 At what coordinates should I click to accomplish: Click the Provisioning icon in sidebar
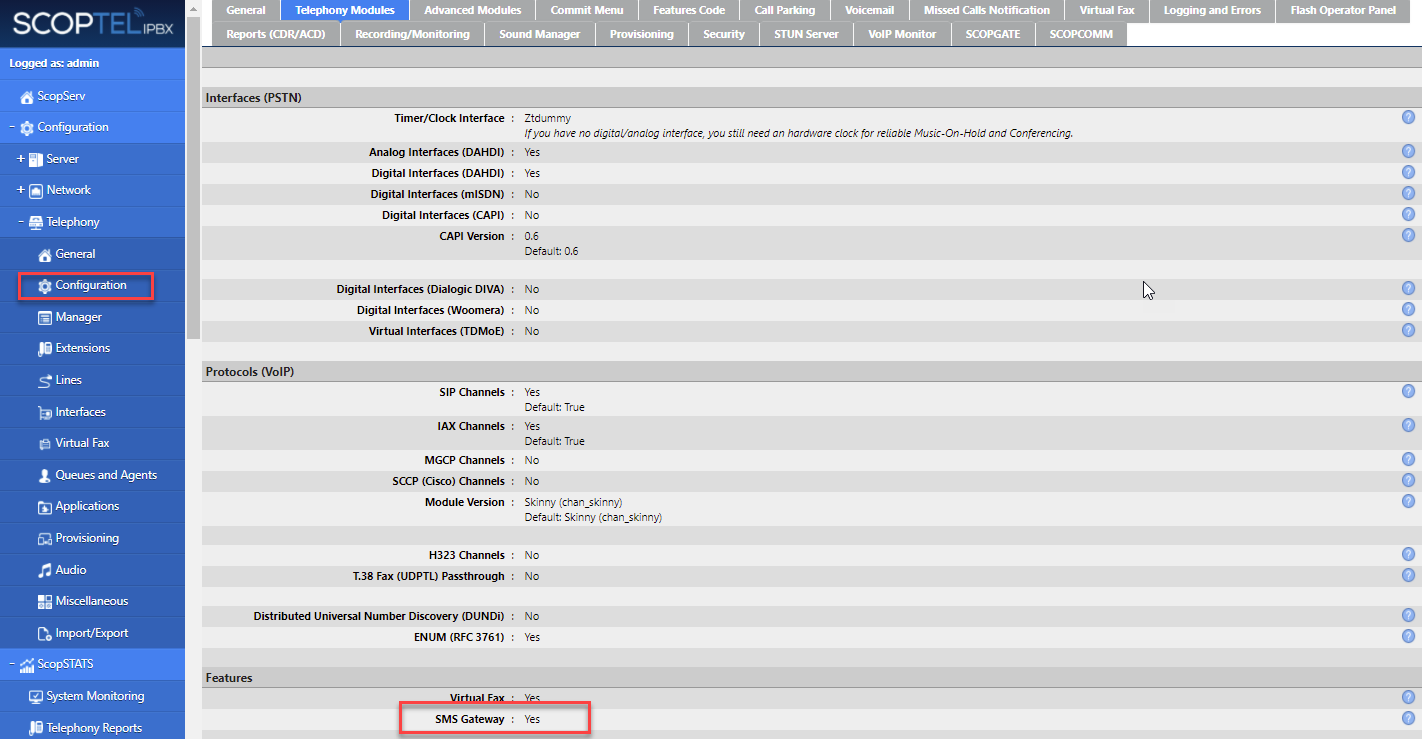45,539
